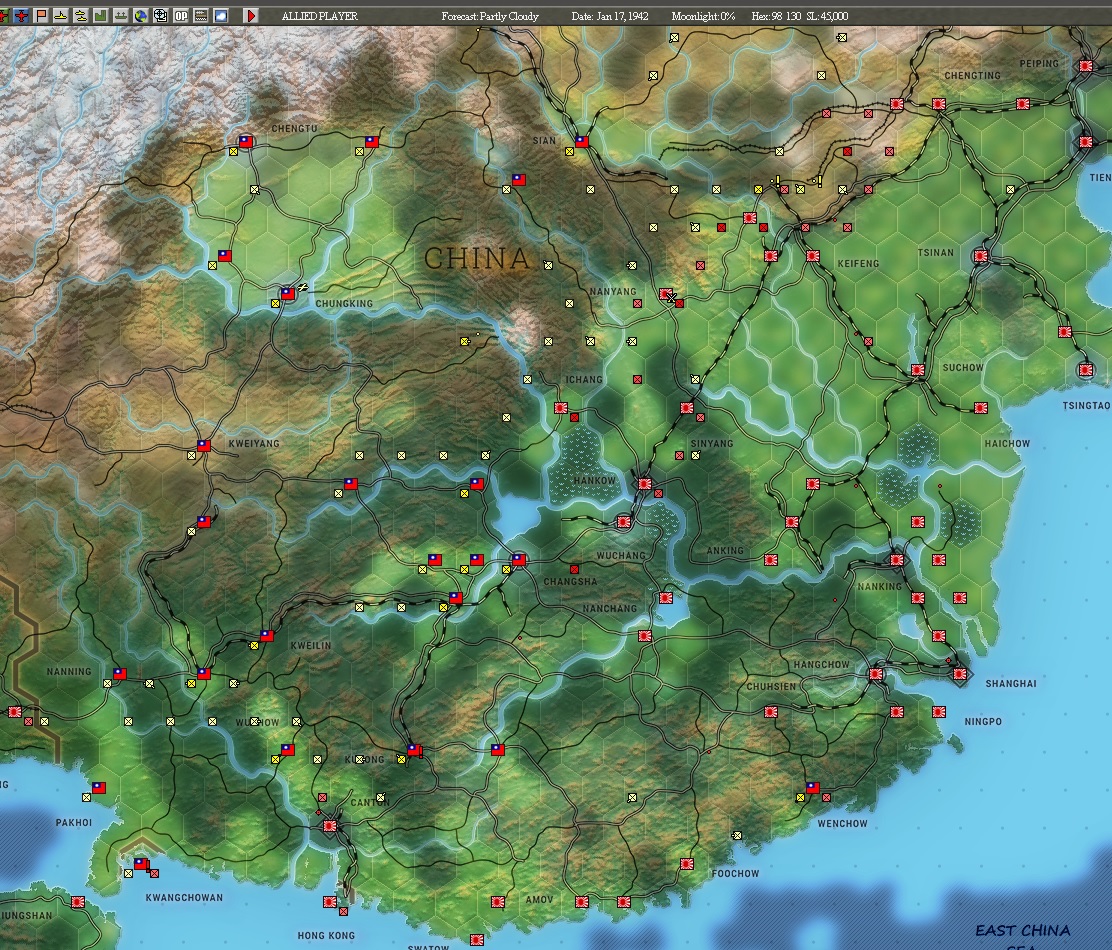Click the Forecast: Partly Cloudy text
The height and width of the screenshot is (950, 1112).
490,16
